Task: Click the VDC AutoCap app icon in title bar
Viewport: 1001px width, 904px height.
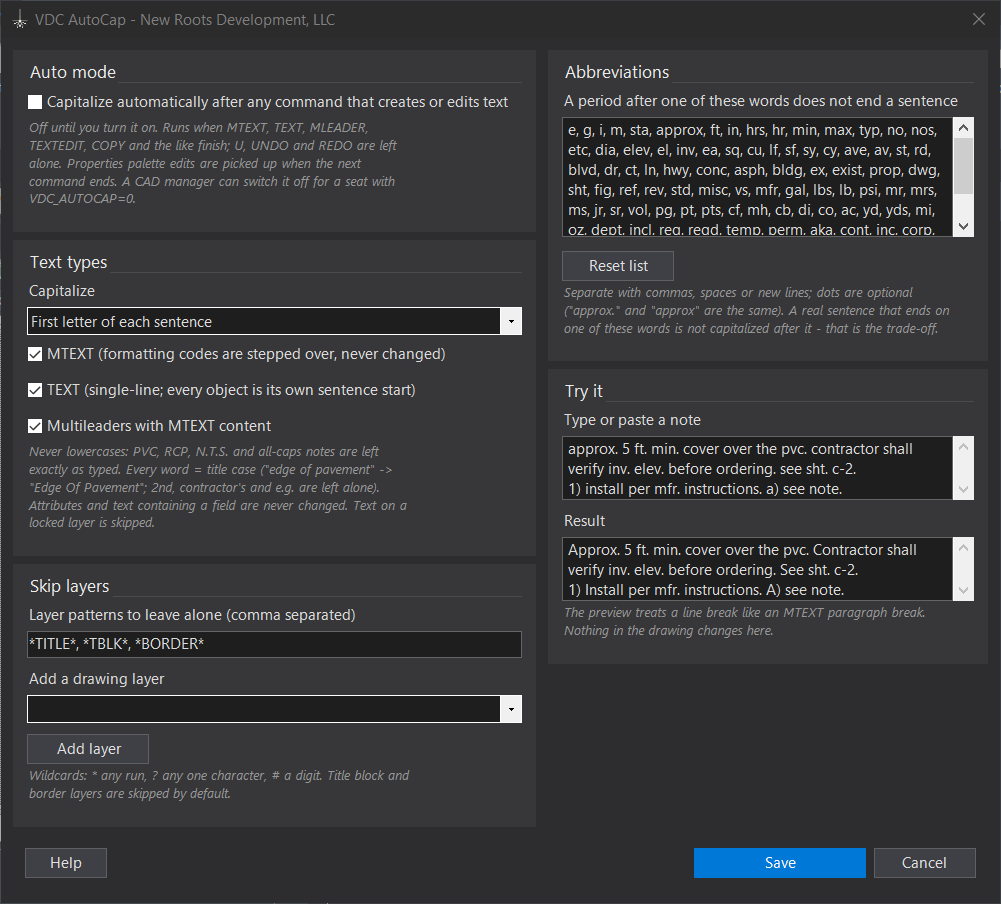Action: (x=20, y=20)
